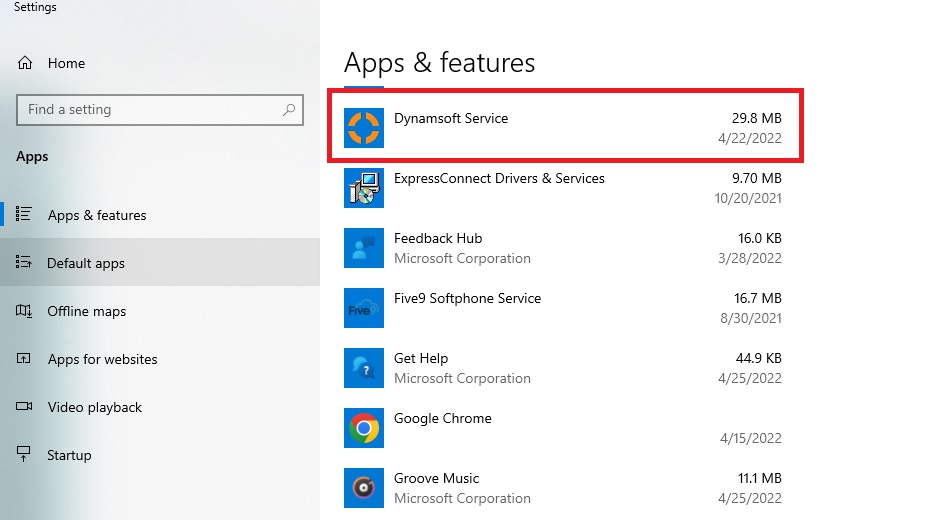The height and width of the screenshot is (520, 926).
Task: Click the Get Help app icon
Action: (x=364, y=368)
